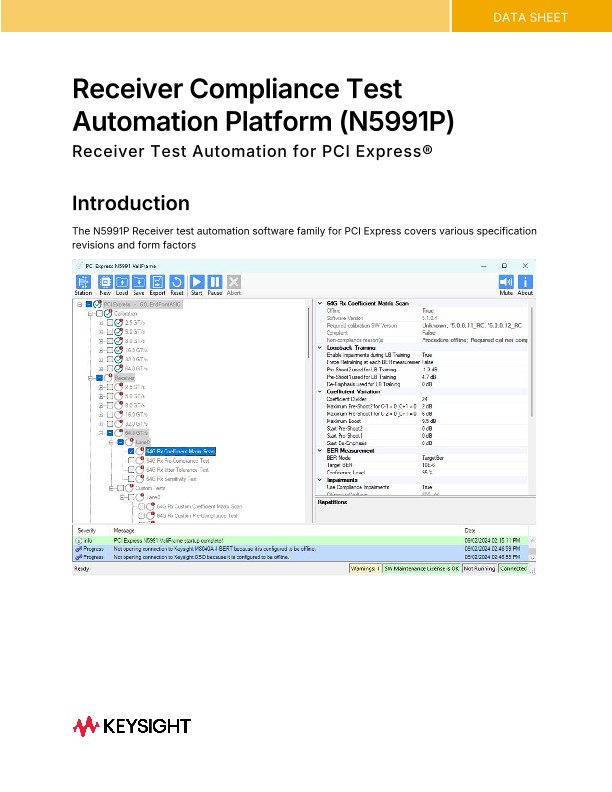Mute sounds with the Mute speaker icon
This screenshot has height=792, width=612.
point(506,282)
